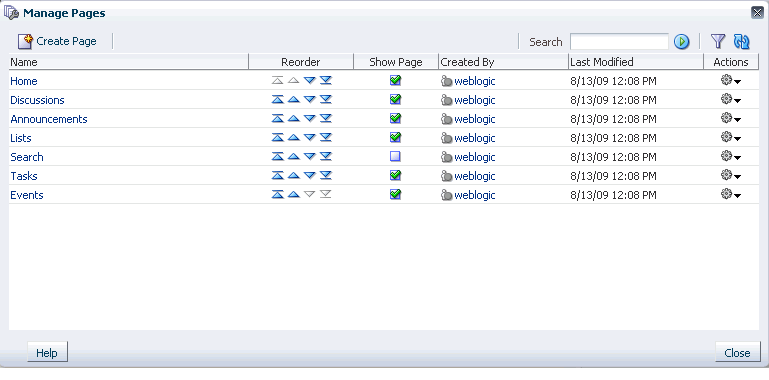This screenshot has height=380, width=769.
Task: Move Home page to bottom
Action: (x=326, y=80)
